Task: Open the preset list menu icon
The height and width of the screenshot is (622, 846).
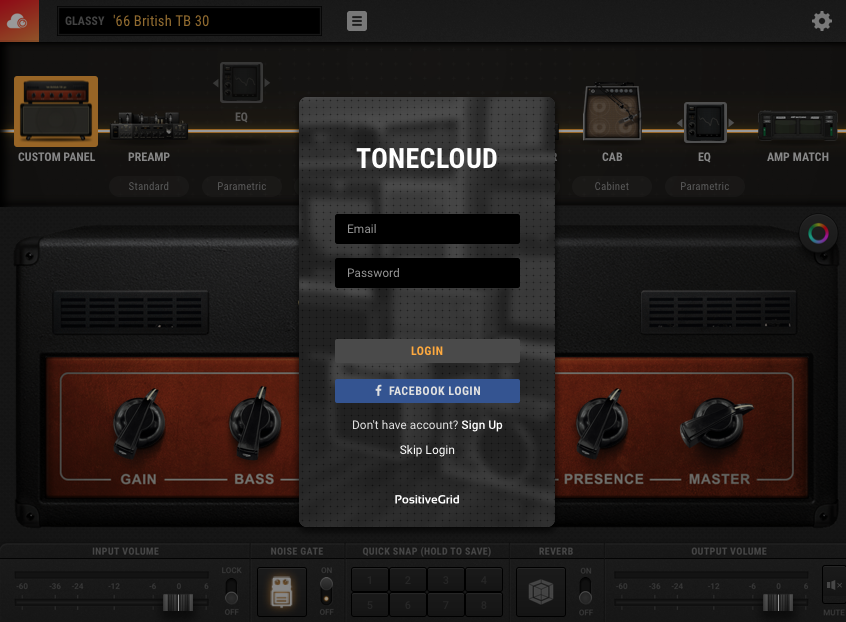Action: click(357, 21)
